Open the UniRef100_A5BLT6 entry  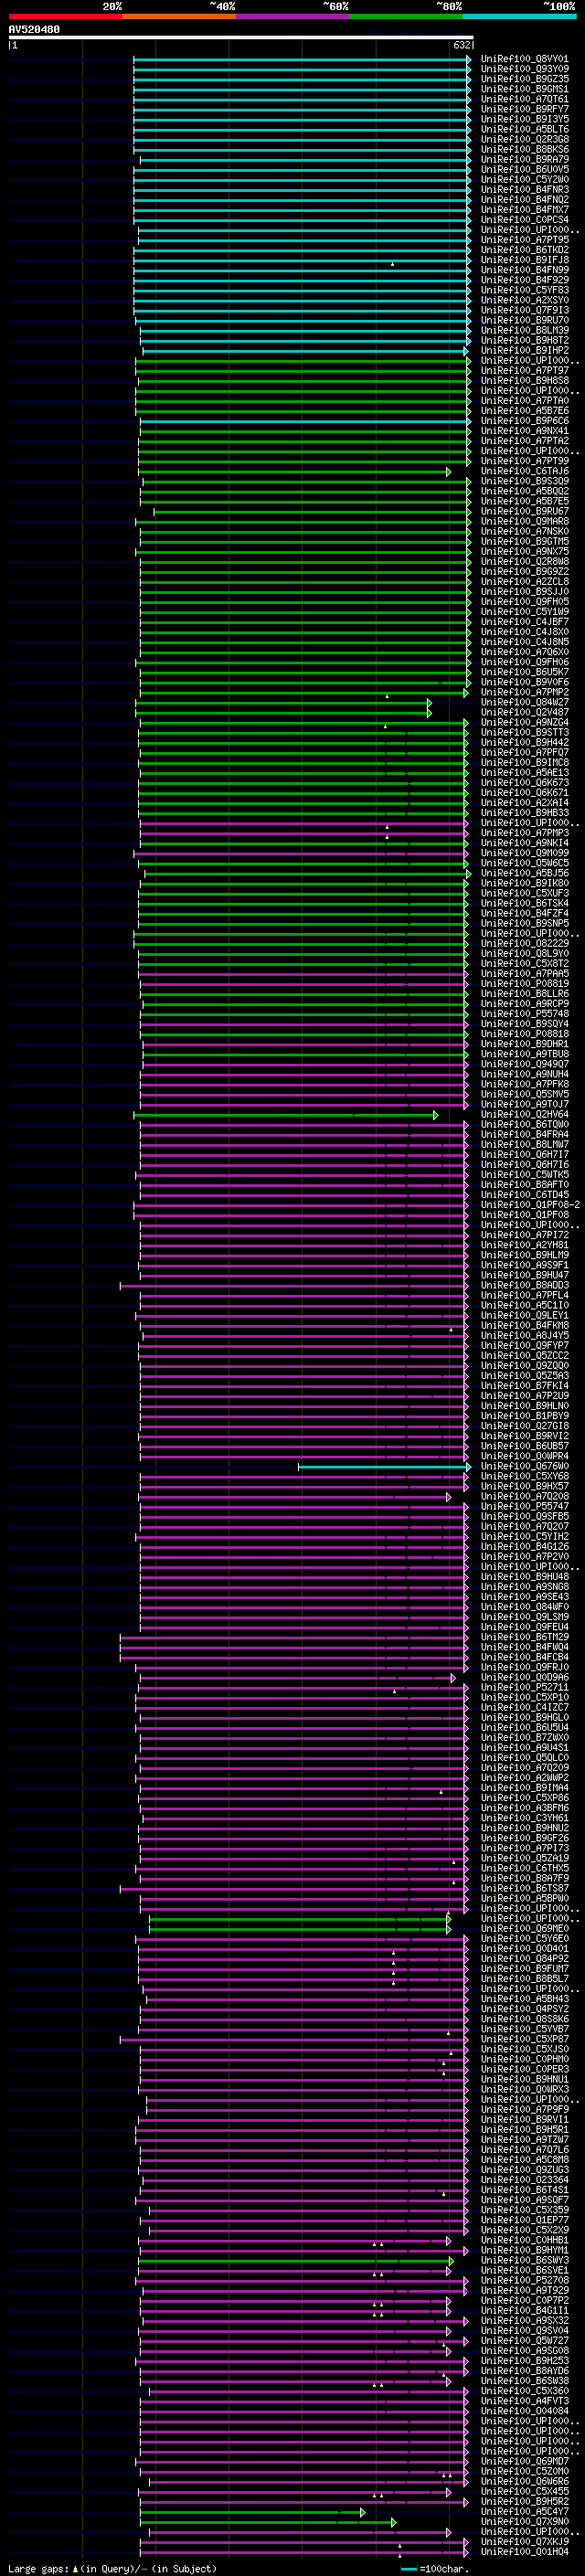pyautogui.click(x=524, y=129)
